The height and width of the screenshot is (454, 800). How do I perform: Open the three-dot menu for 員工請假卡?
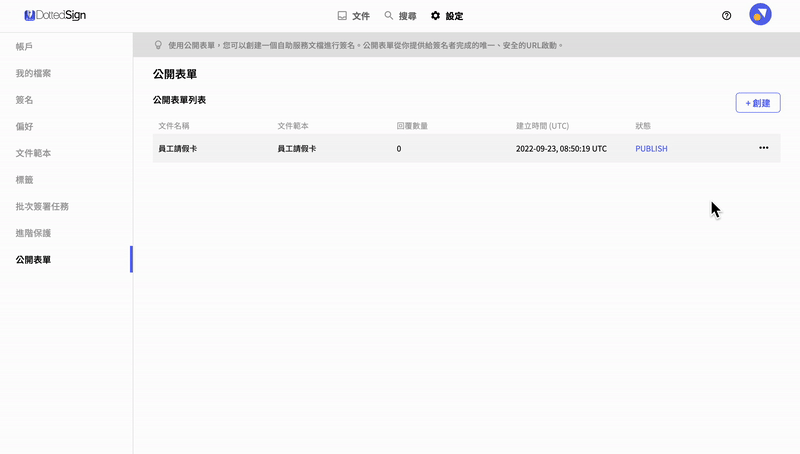(x=763, y=148)
